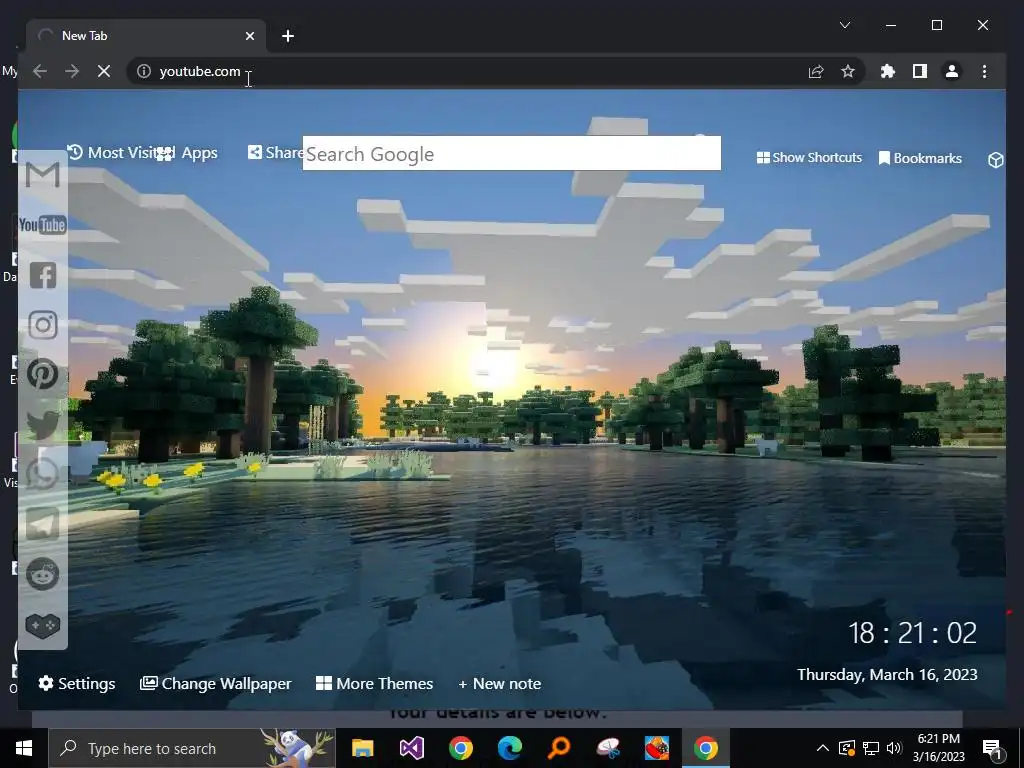
Task: Close the New Tab tab
Action: (249, 36)
